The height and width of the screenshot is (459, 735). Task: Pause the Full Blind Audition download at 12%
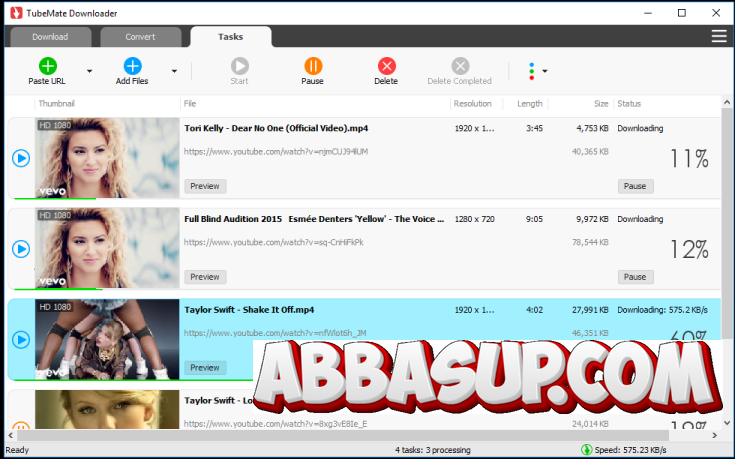[635, 277]
